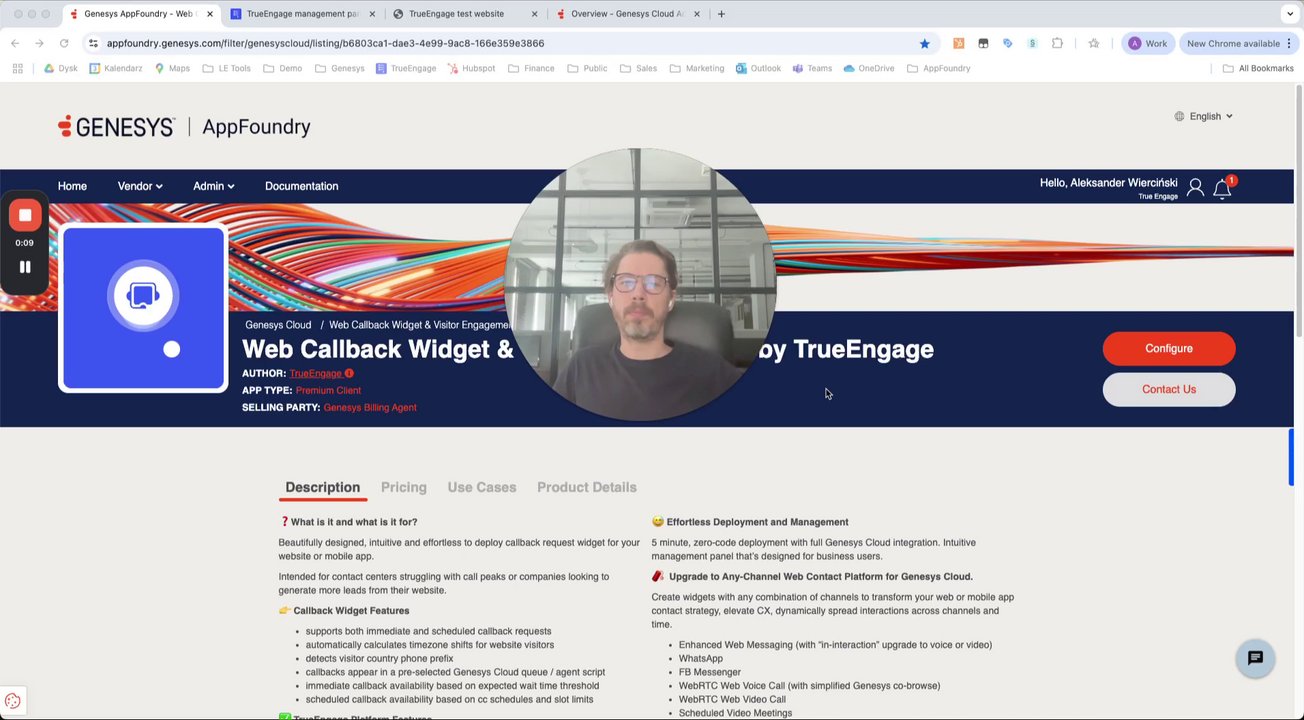This screenshot has width=1304, height=720.
Task: Open the bookmarks star toolbar icon
Action: pos(1094,43)
